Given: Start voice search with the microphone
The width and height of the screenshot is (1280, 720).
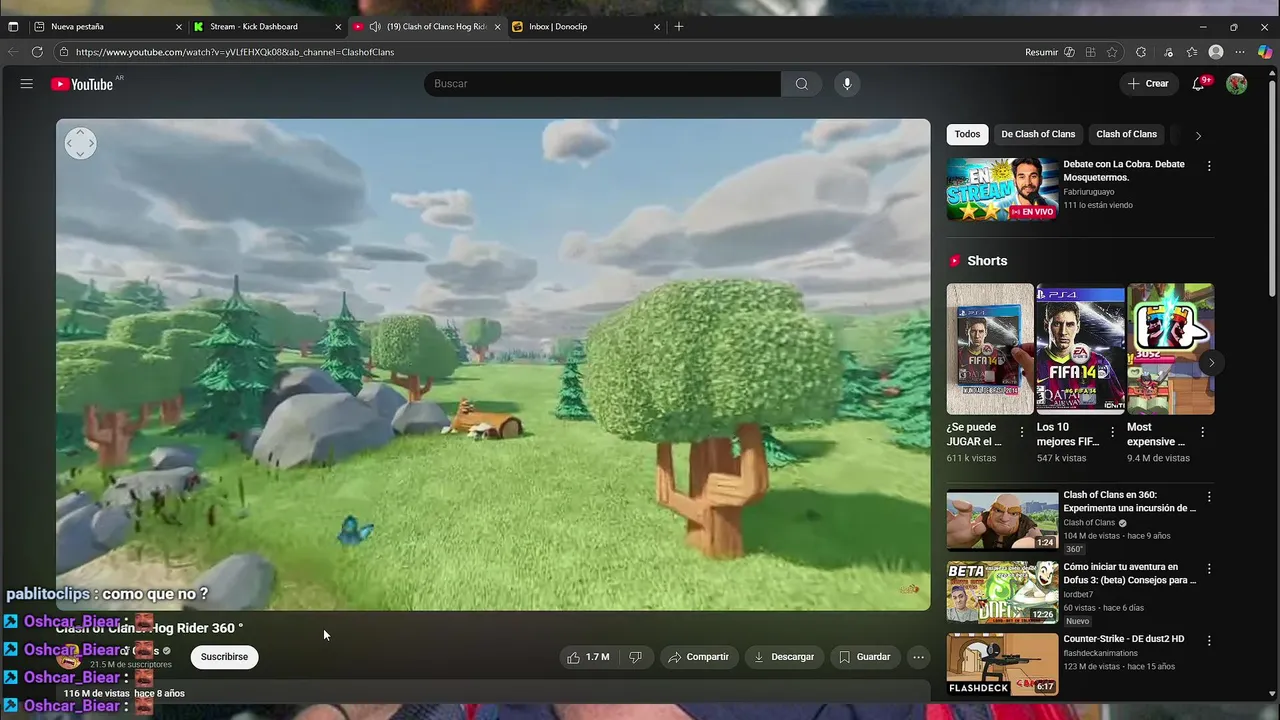Looking at the screenshot, I should [847, 84].
